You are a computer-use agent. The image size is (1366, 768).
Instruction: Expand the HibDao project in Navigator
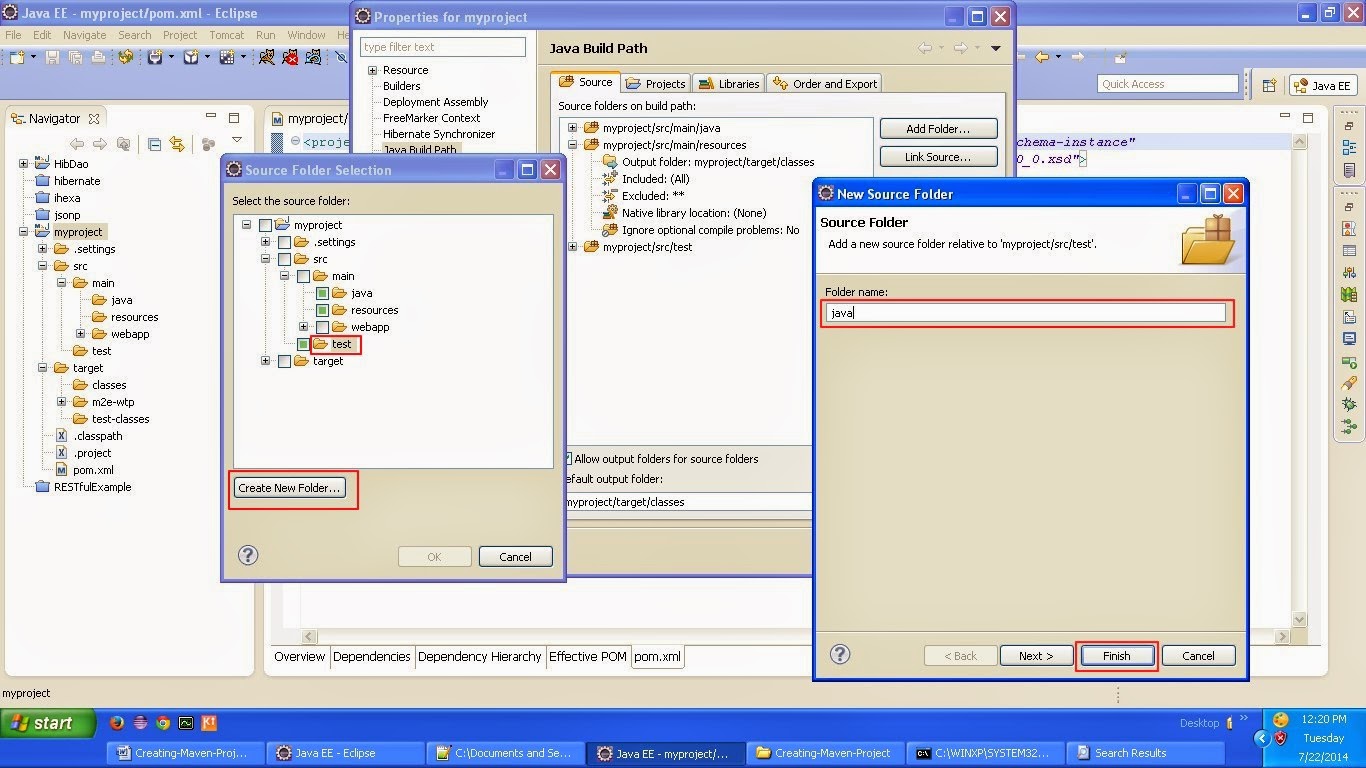23,163
